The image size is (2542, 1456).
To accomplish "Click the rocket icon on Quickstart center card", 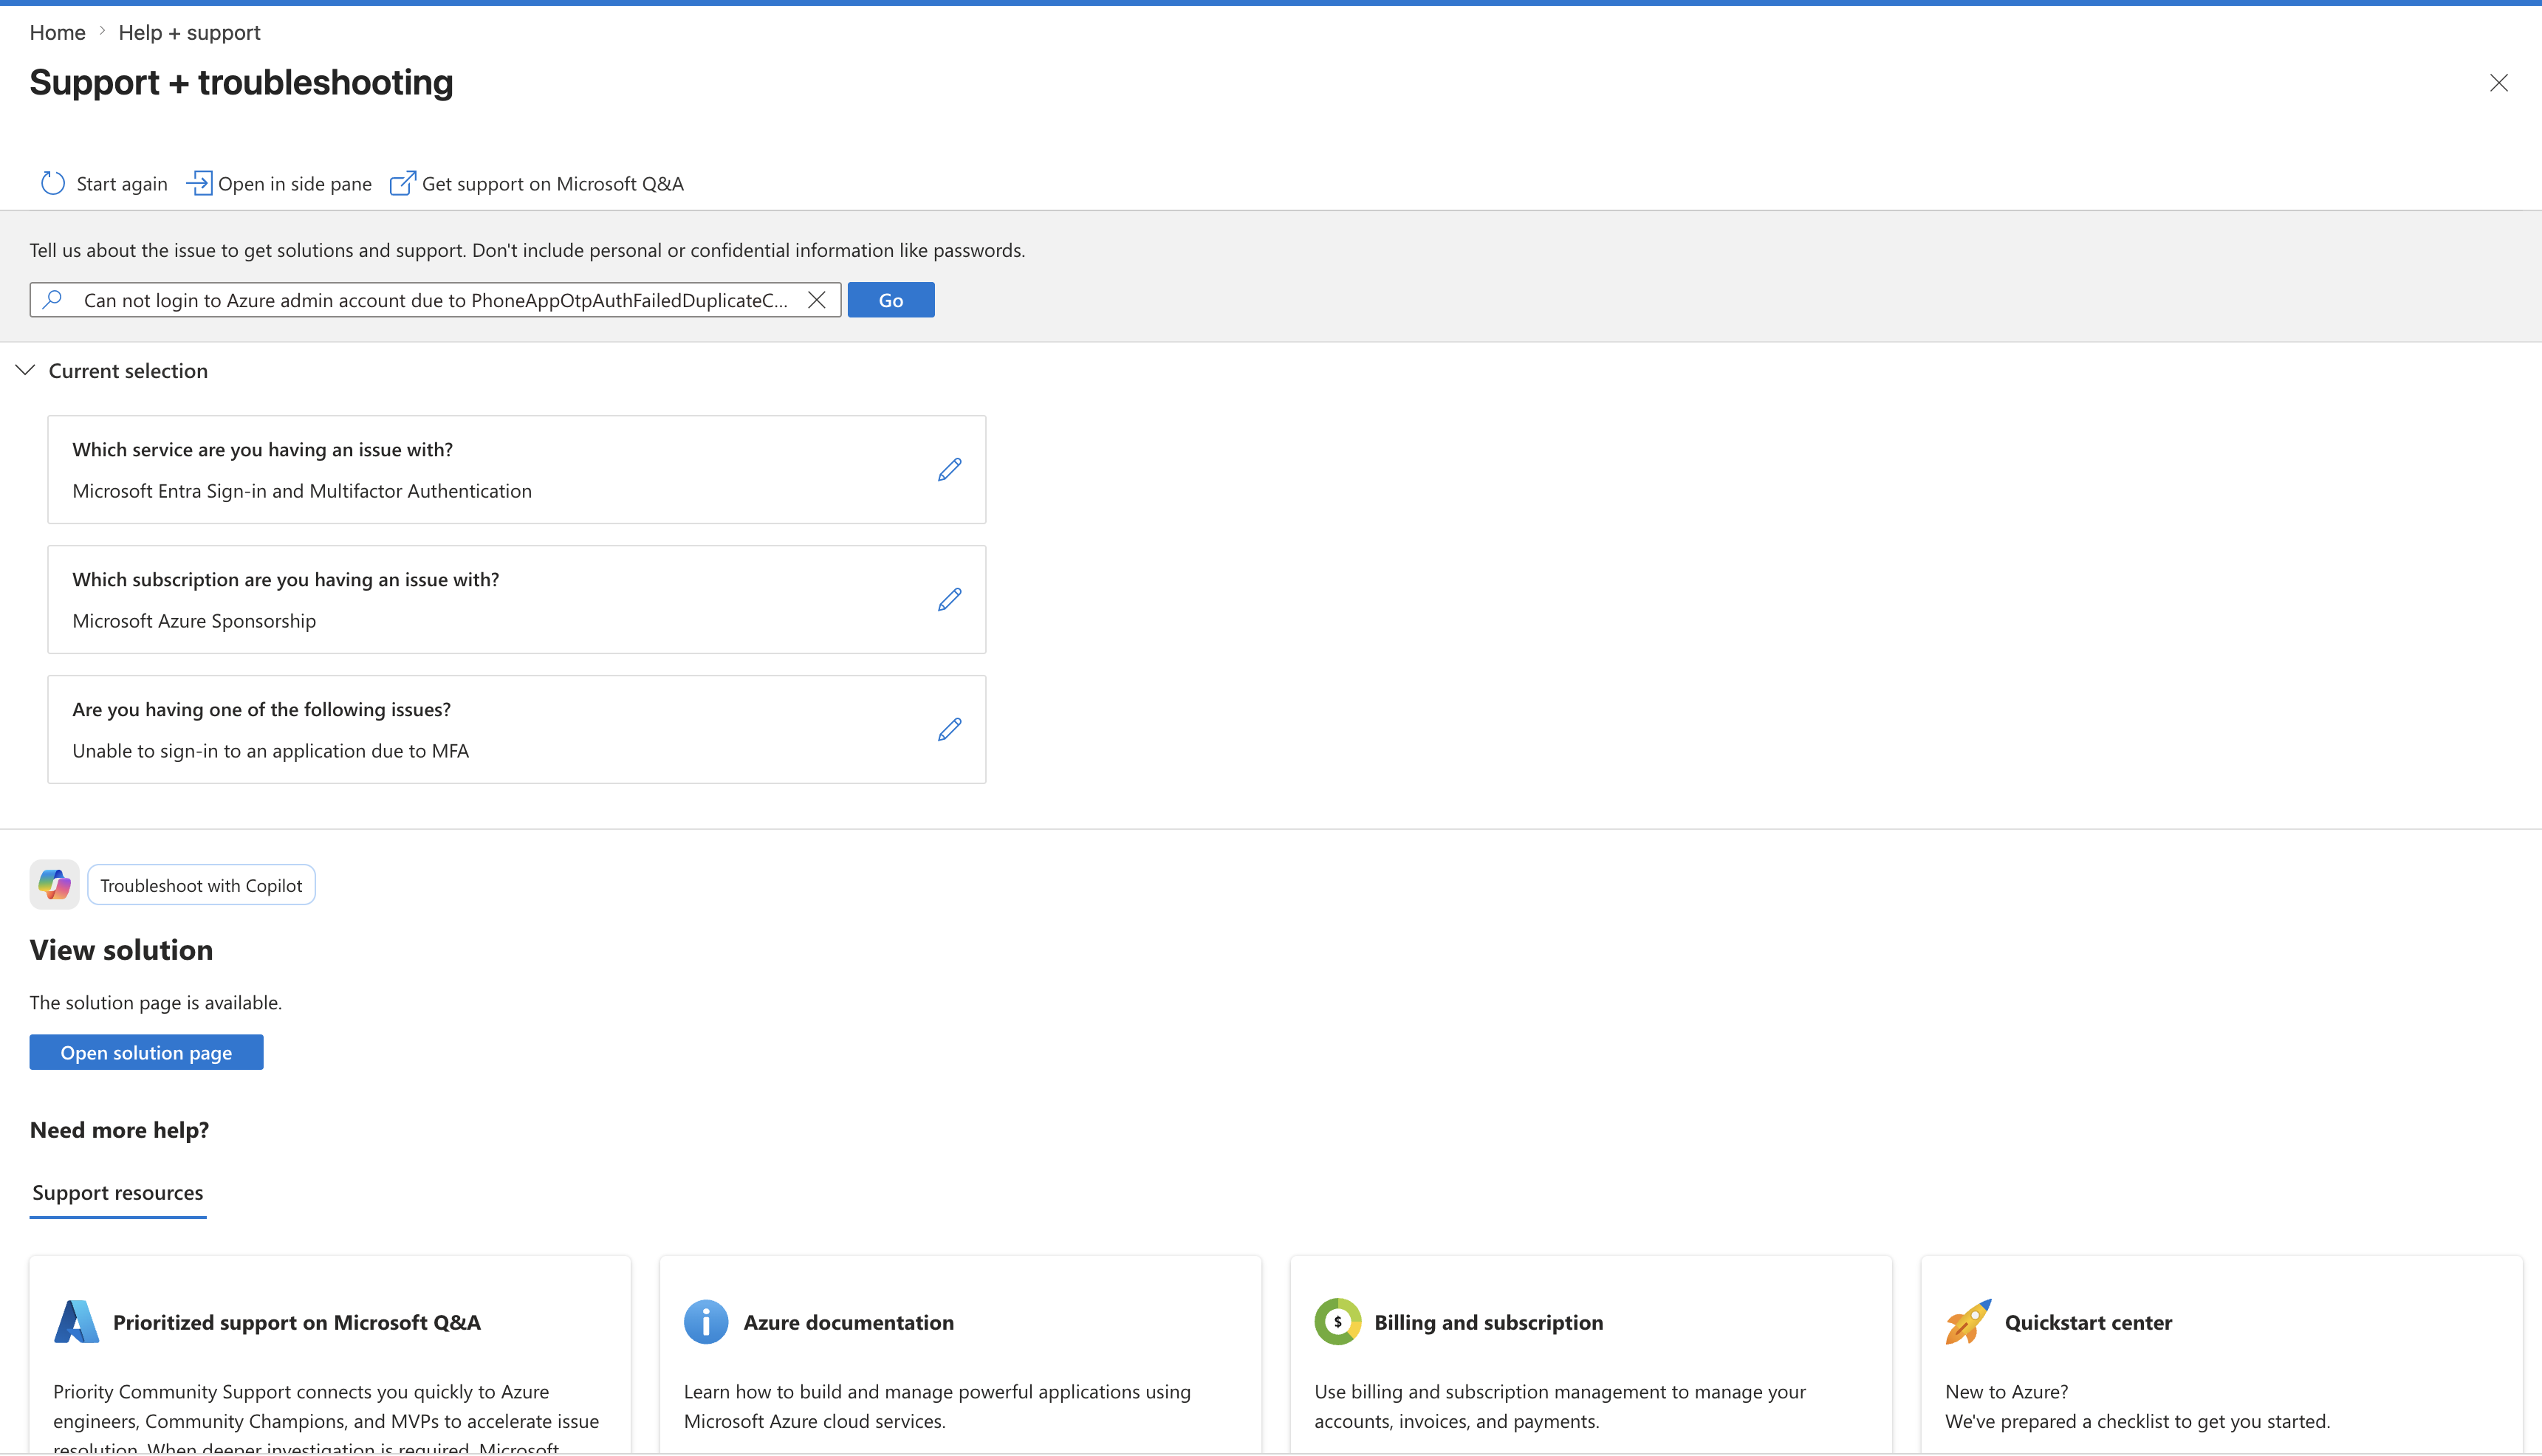I will (x=1968, y=1321).
